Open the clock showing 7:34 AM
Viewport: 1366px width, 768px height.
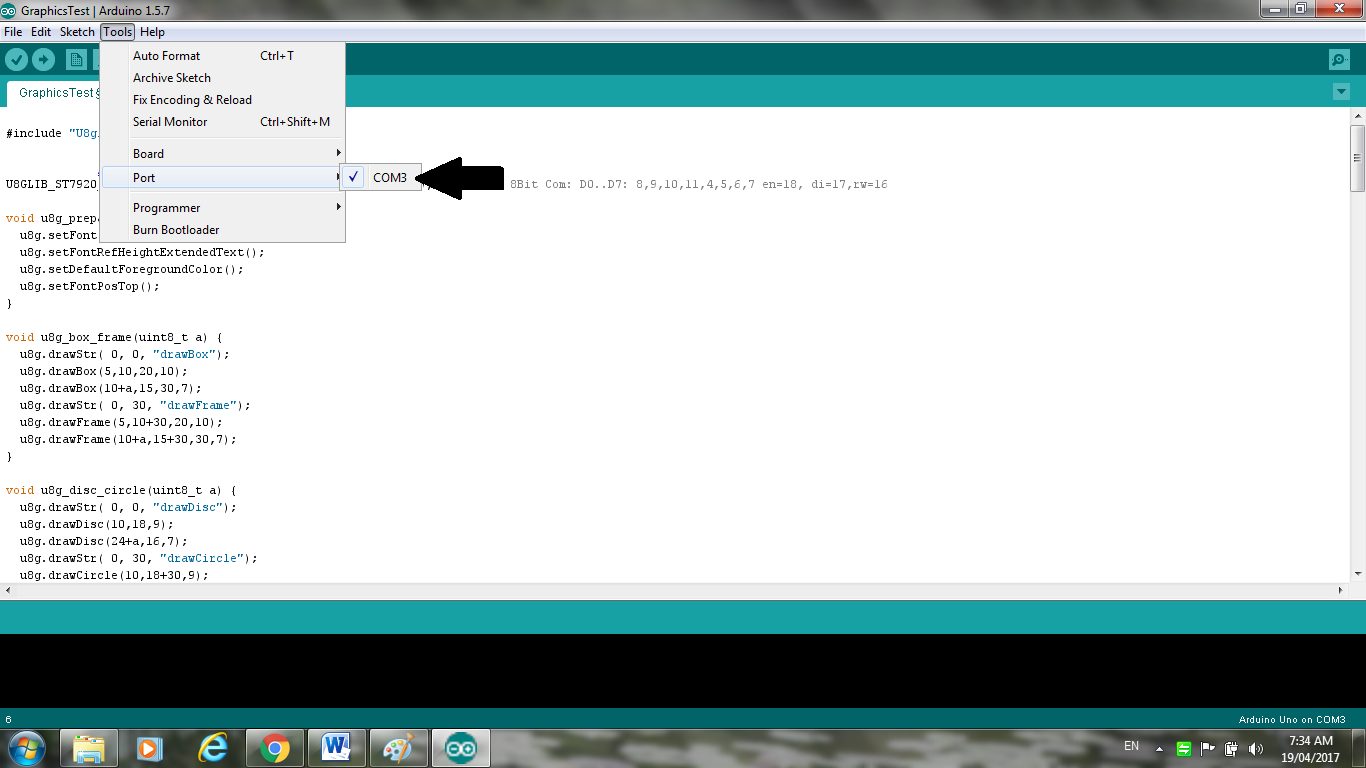coord(1310,749)
